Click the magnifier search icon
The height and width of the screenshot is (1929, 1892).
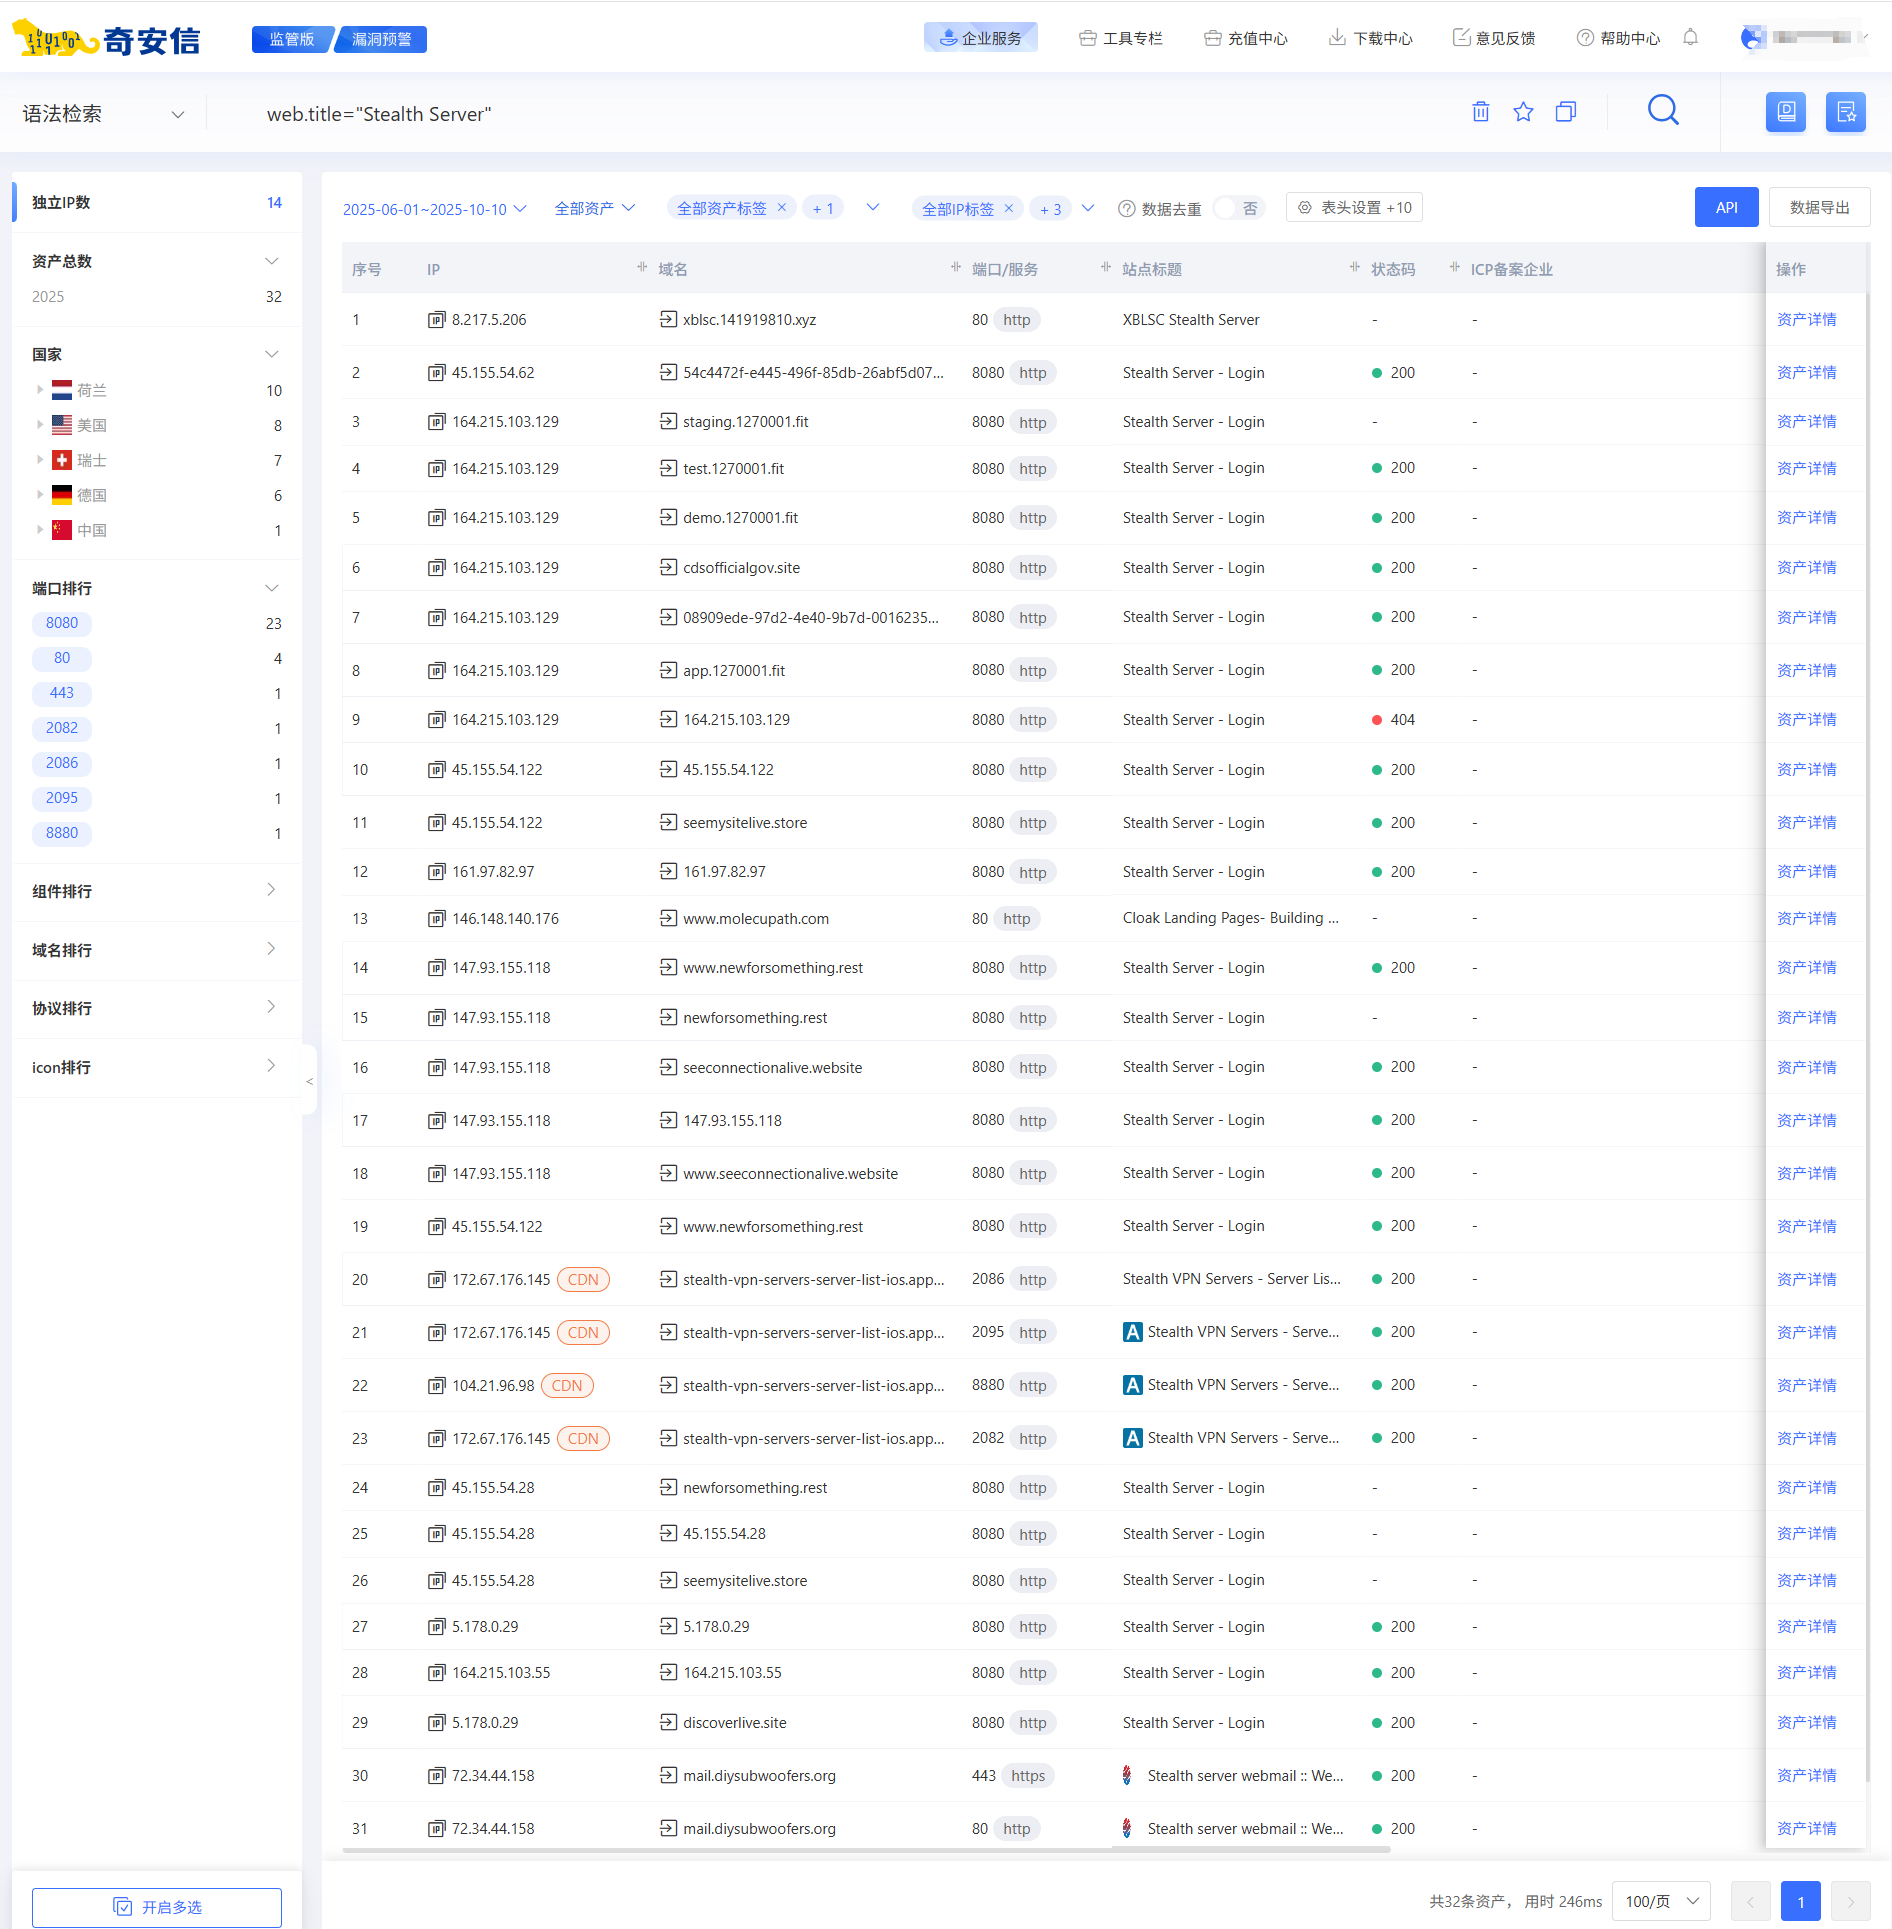[1662, 111]
